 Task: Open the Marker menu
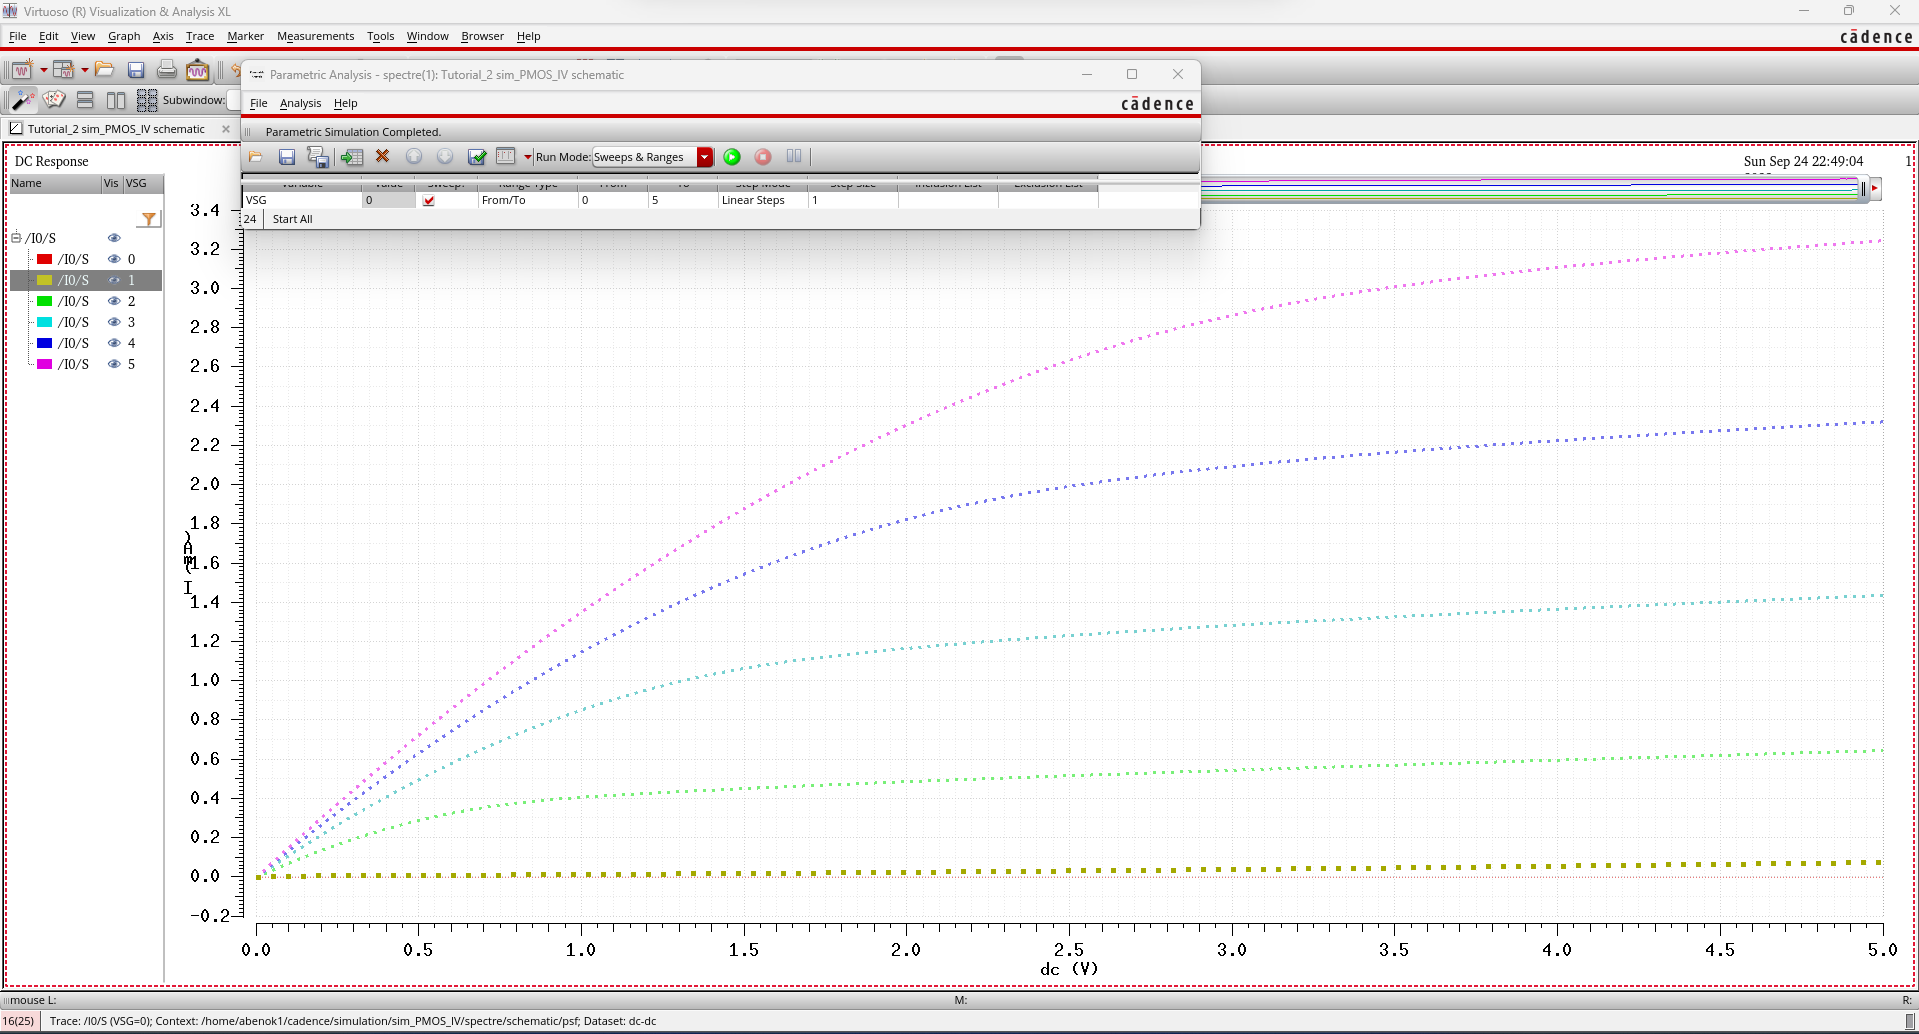[x=245, y=36]
